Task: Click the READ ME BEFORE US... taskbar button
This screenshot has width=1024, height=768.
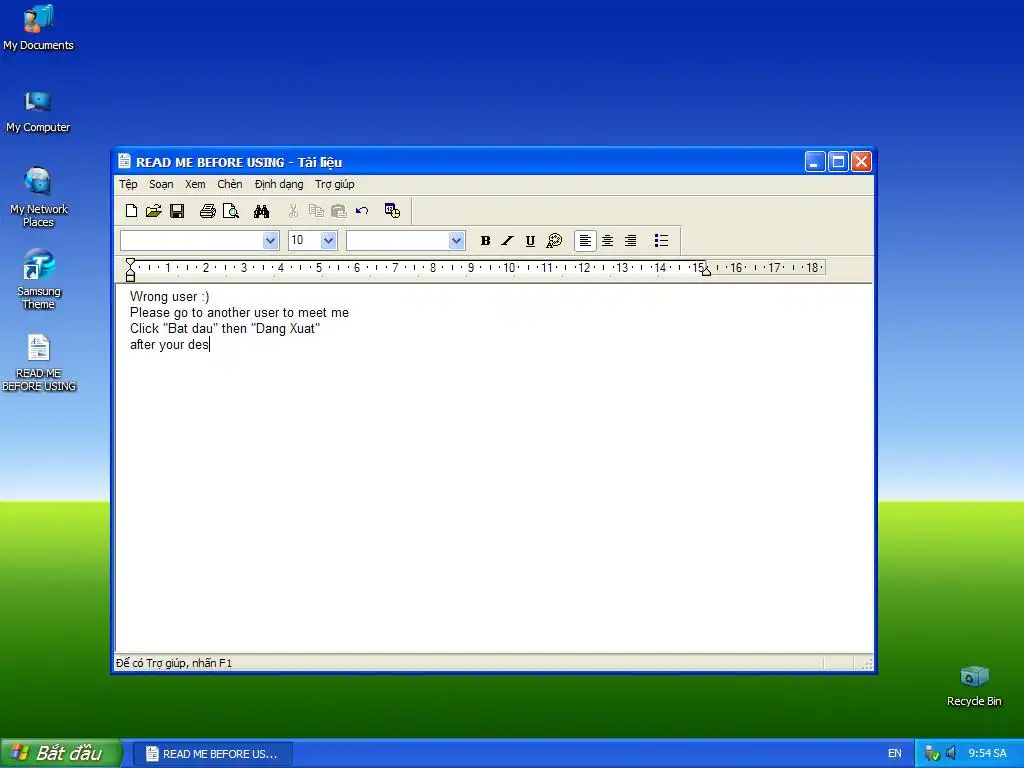Action: 213,754
